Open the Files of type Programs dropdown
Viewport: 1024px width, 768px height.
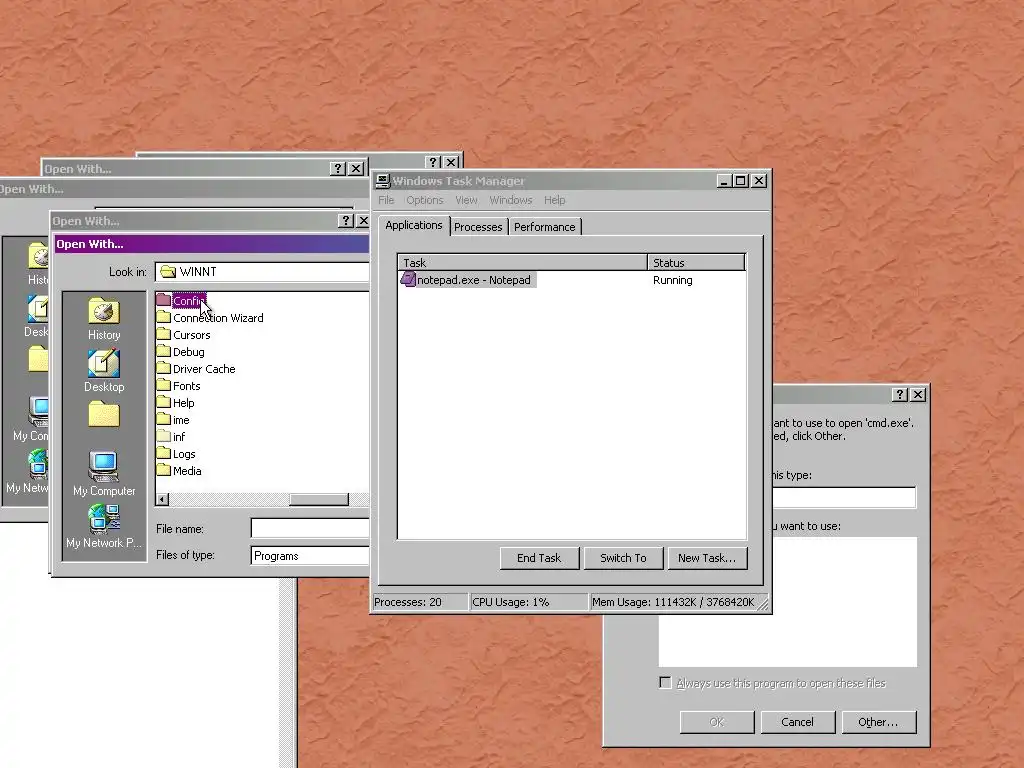pyautogui.click(x=310, y=556)
